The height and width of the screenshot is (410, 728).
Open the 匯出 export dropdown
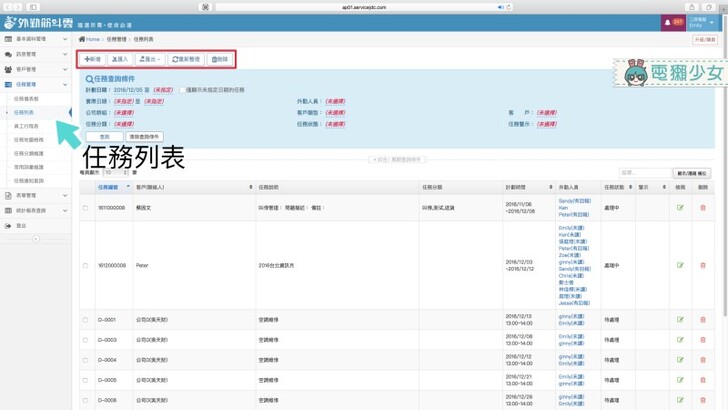(x=149, y=60)
